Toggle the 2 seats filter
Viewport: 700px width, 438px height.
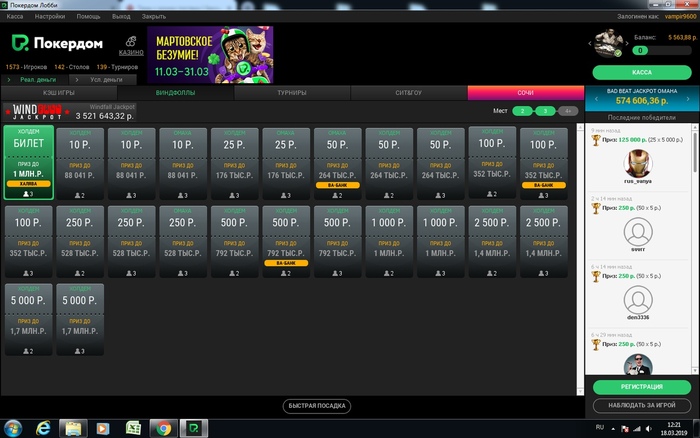(523, 111)
